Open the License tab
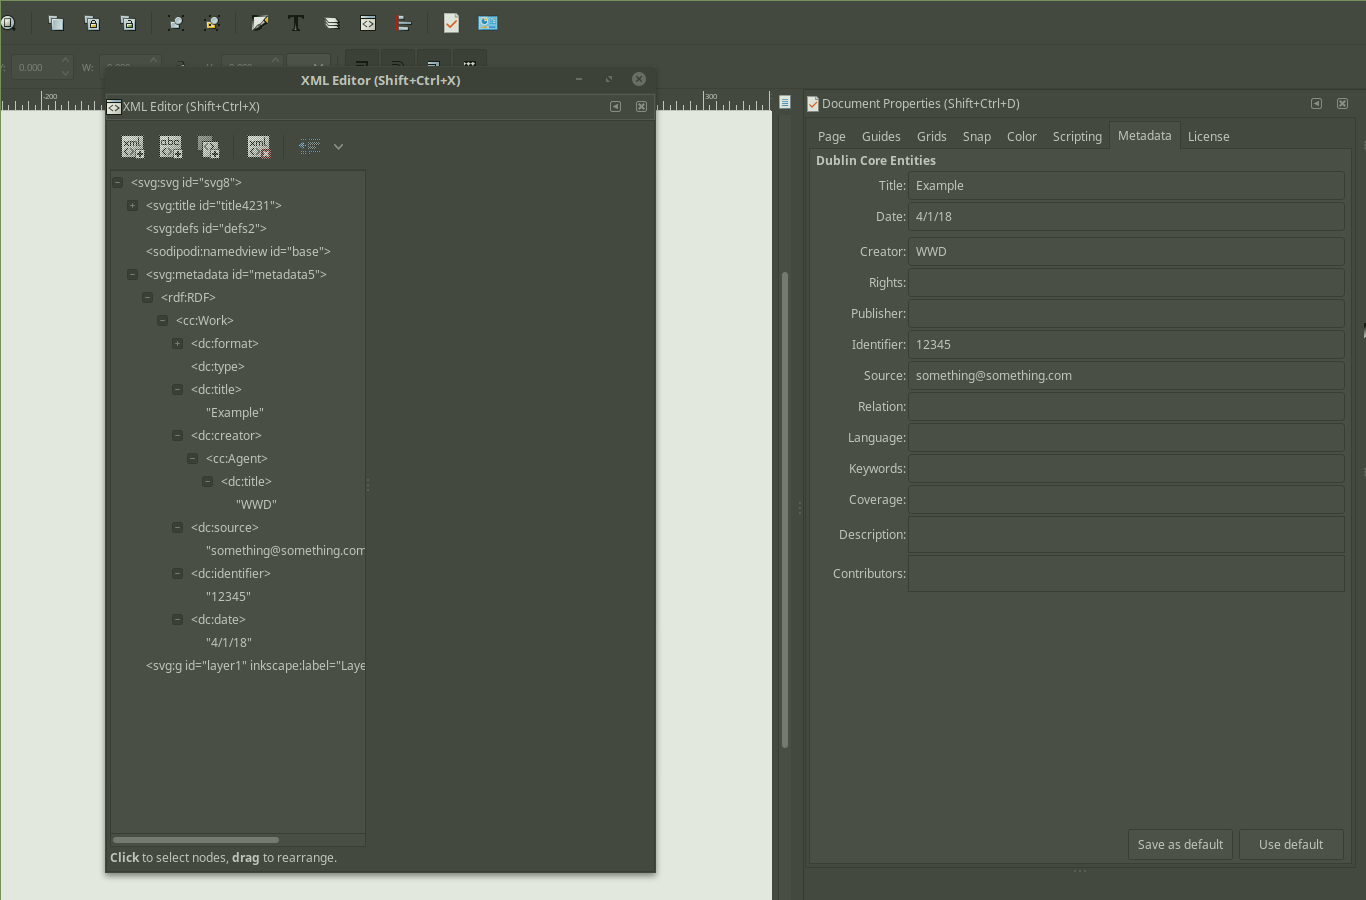The width and height of the screenshot is (1366, 900). (x=1208, y=136)
